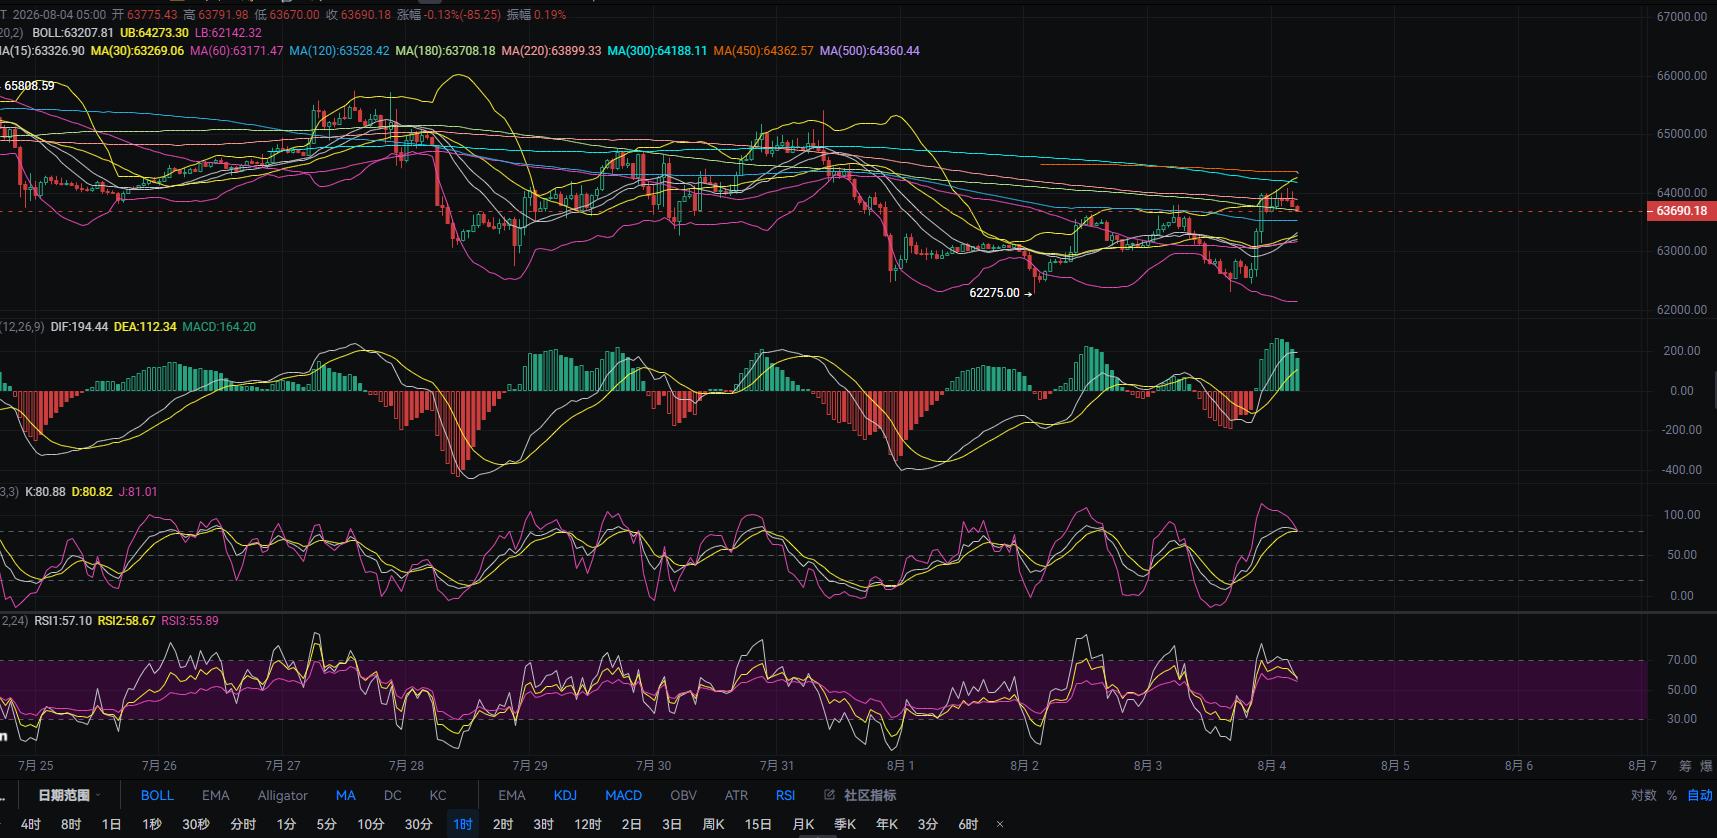Enable the OBV sub-indicator
The image size is (1717, 838).
(683, 795)
